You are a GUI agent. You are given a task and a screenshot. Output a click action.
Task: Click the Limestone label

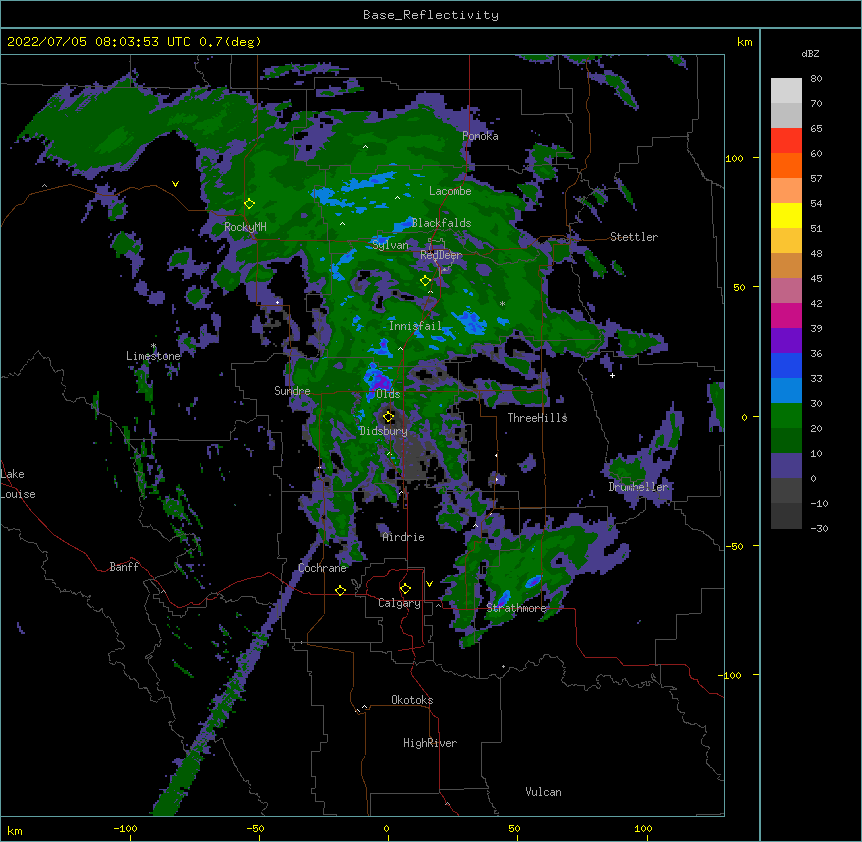click(153, 356)
